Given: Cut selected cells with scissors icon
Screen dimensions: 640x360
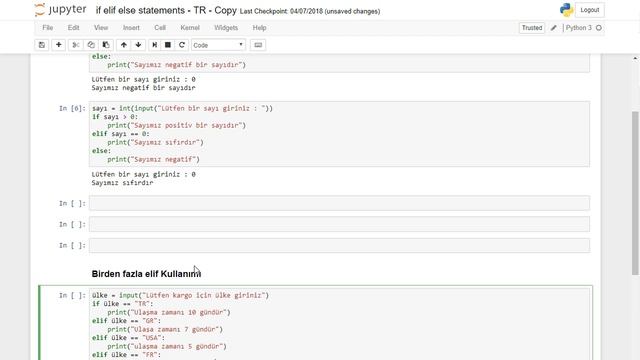Looking at the screenshot, I should [76, 45].
